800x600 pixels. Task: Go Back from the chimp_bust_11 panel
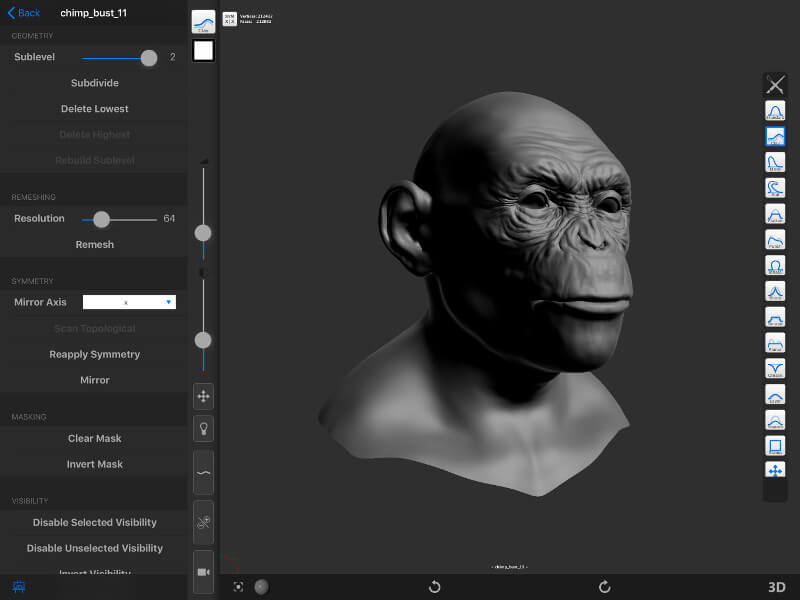pos(25,13)
